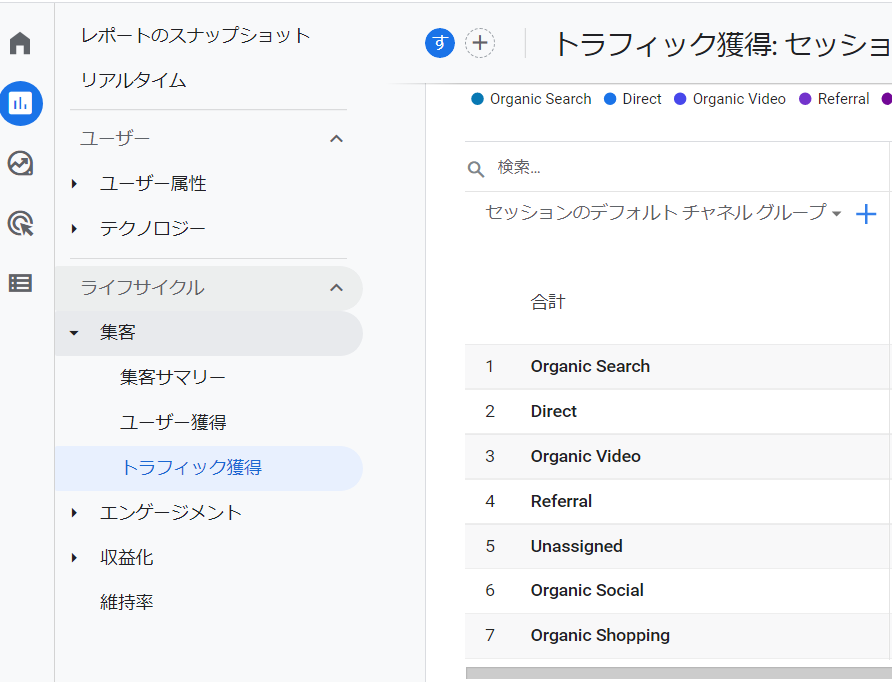
Task: Open セッションのデフォルト チャネル グループ dropdown
Action: tap(664, 212)
